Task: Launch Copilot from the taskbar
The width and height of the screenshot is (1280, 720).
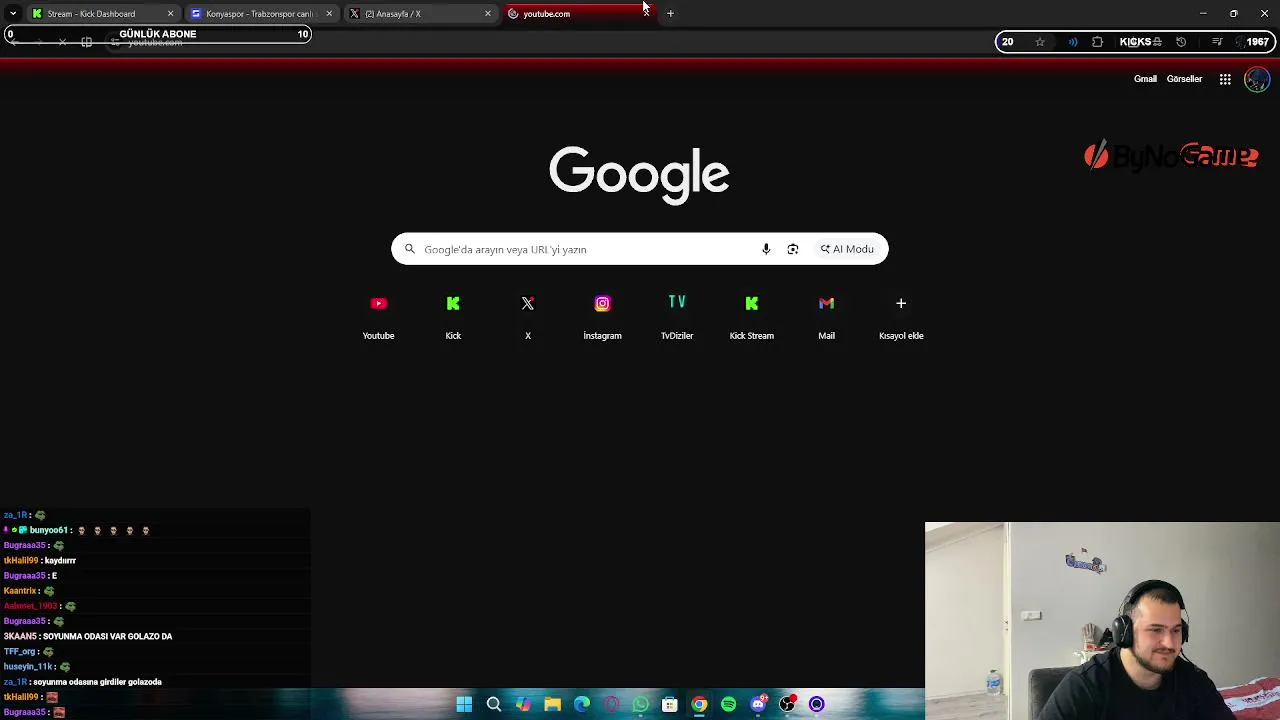Action: click(x=523, y=704)
